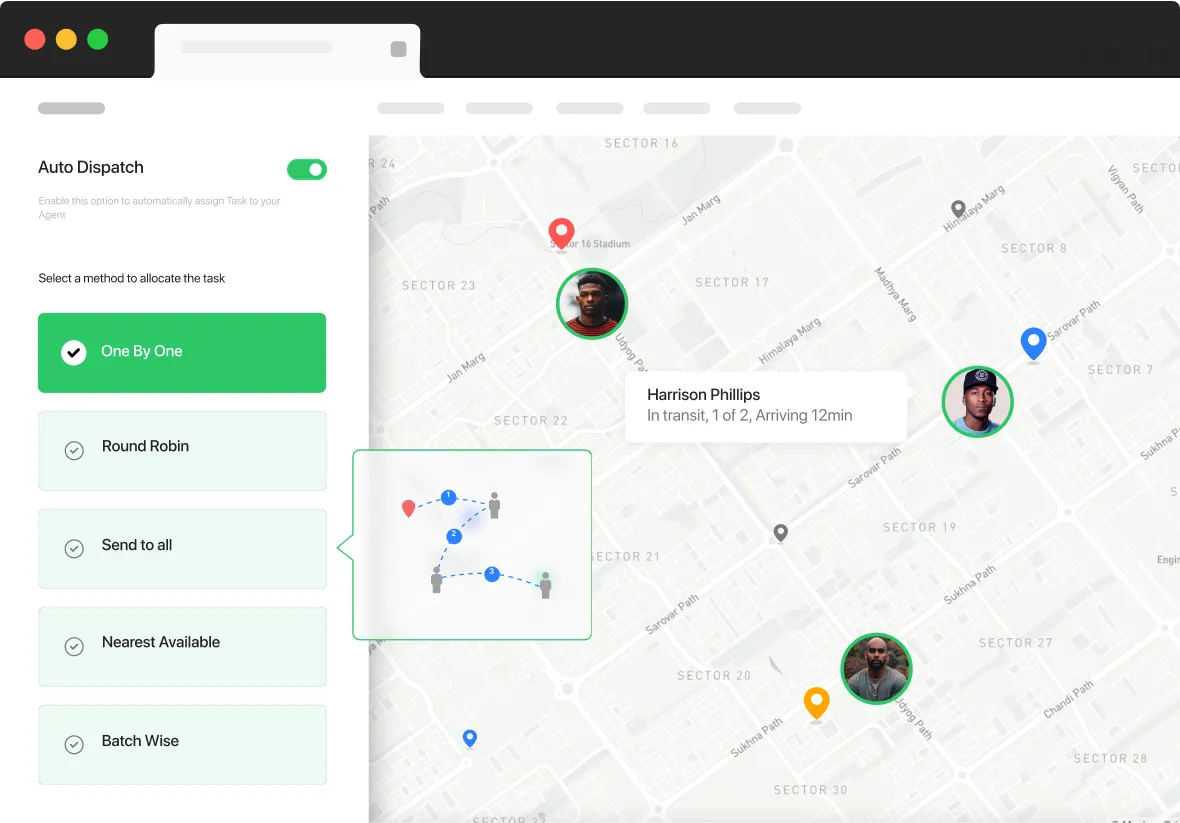Click the 'Auto Dispatch' heading text
Viewport: 1180px width, 823px height.
[91, 167]
